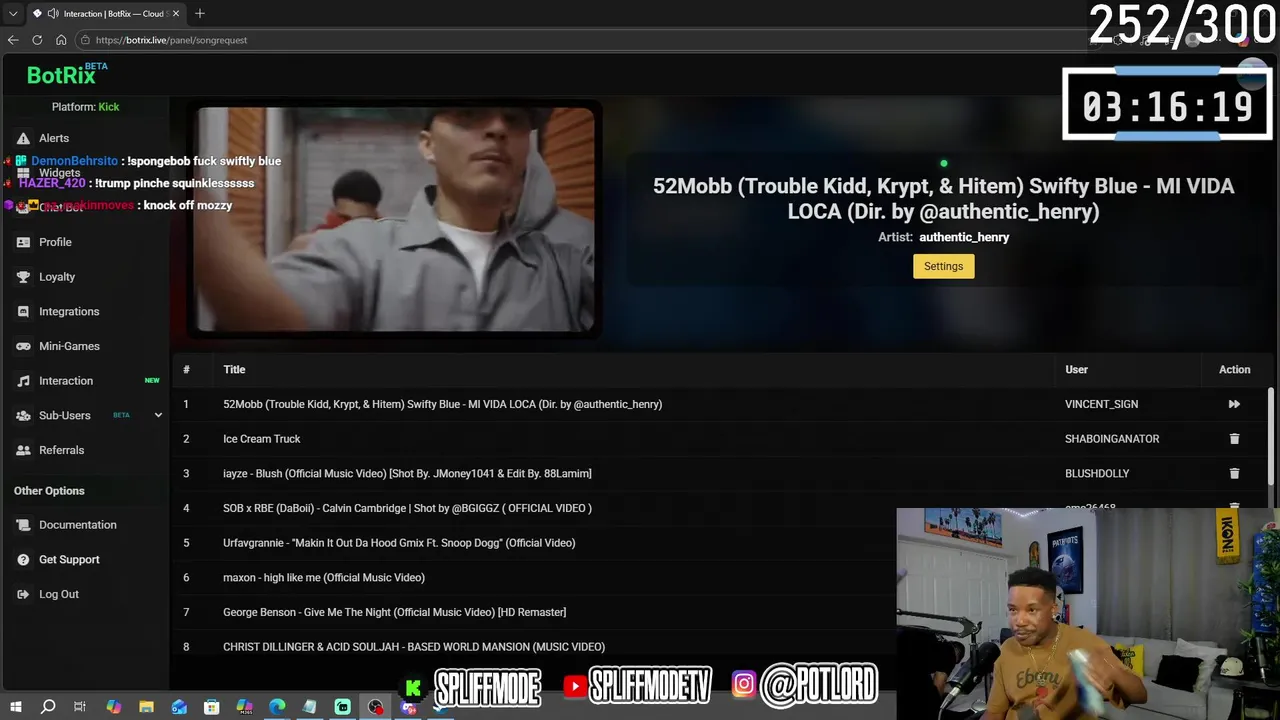Open the Integrations page
This screenshot has height=720, width=1280.
[69, 311]
